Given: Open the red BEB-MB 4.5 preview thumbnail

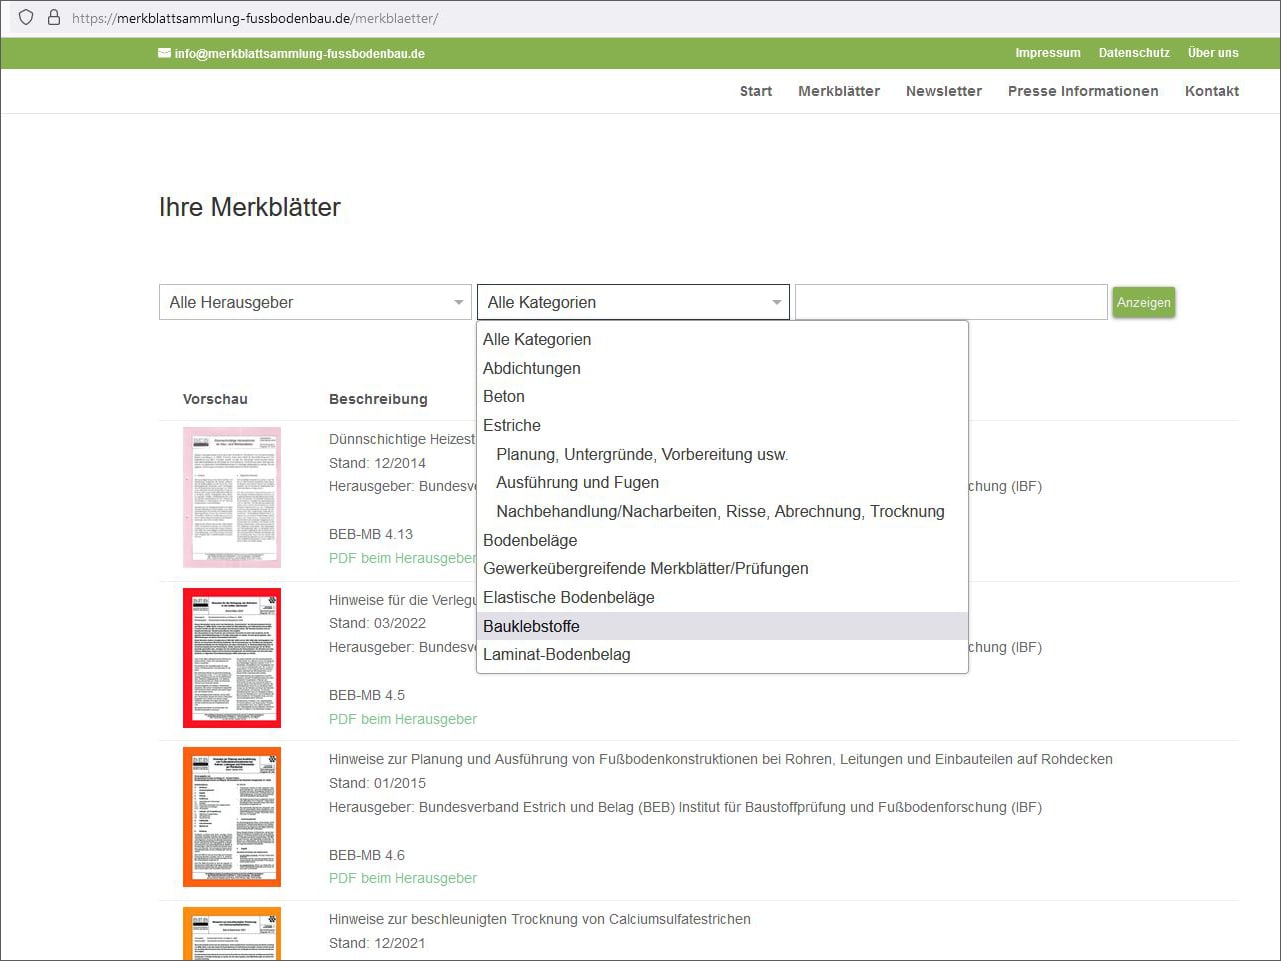Looking at the screenshot, I should [x=232, y=657].
